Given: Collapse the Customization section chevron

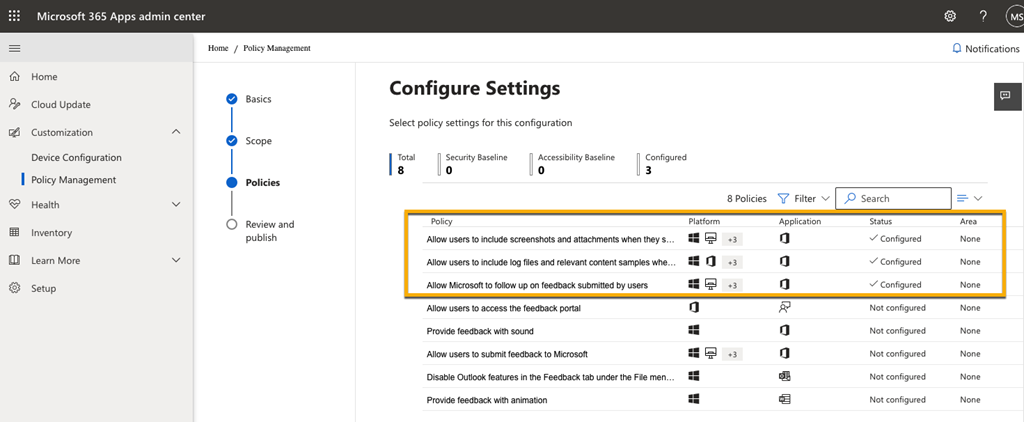Looking at the screenshot, I should [176, 132].
